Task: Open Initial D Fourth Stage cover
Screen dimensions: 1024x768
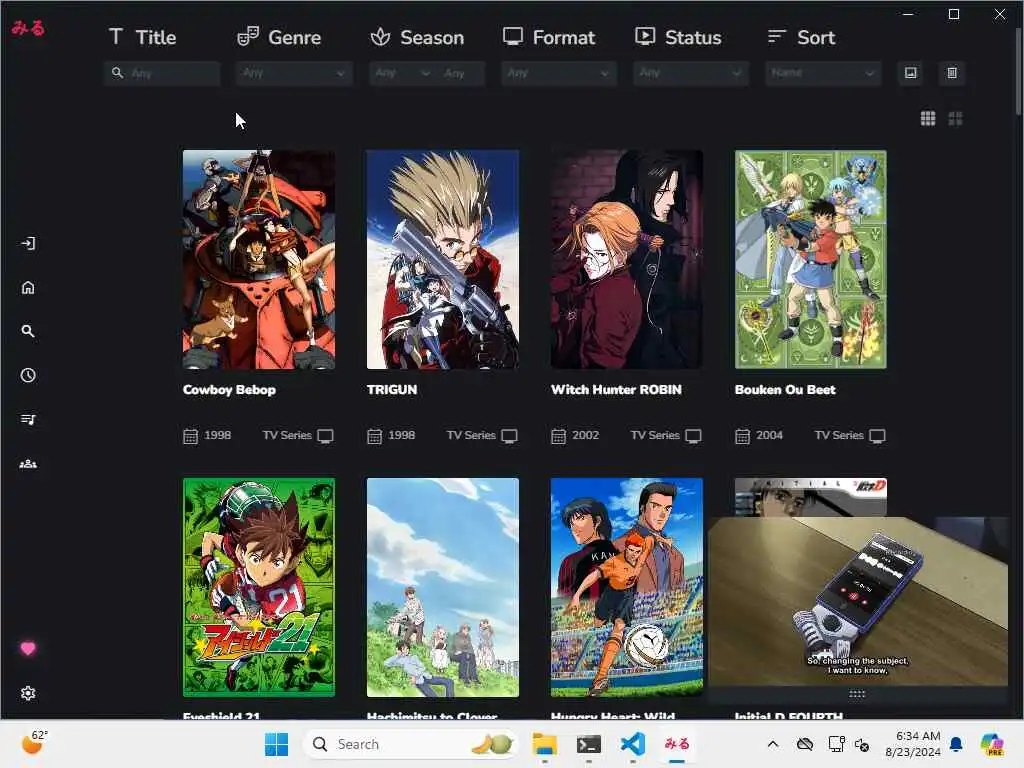Action: [810, 497]
